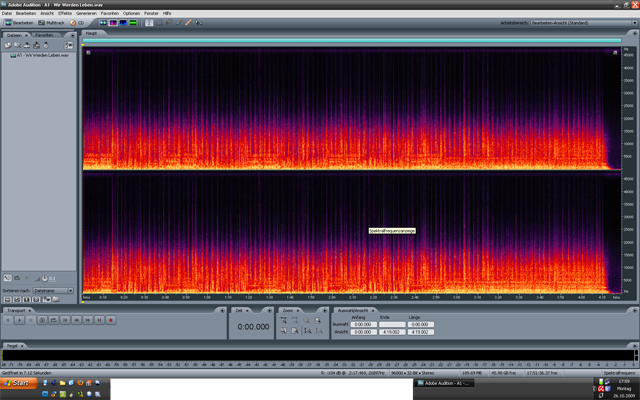Screen dimensions: 640x400
Task: Click zoom to selection icon
Action: pyautogui.click(x=318, y=320)
